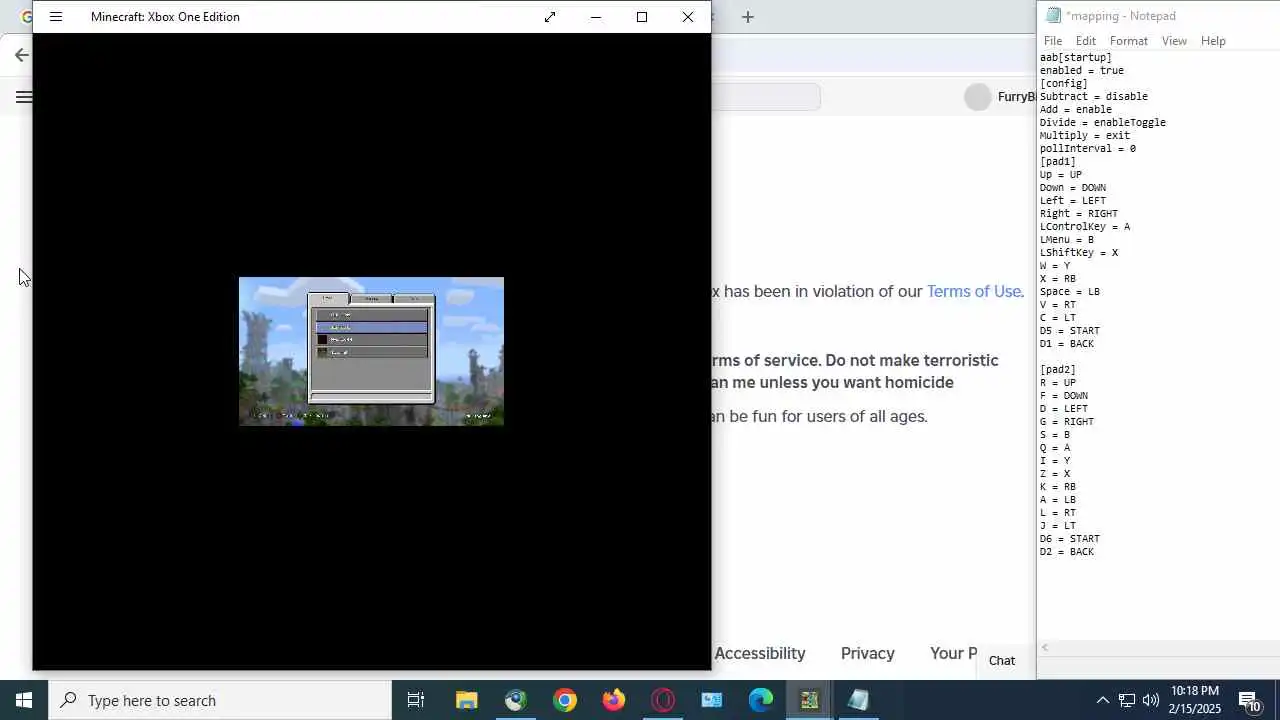Open Opera browser from the taskbar
1280x720 pixels.
pyautogui.click(x=663, y=700)
